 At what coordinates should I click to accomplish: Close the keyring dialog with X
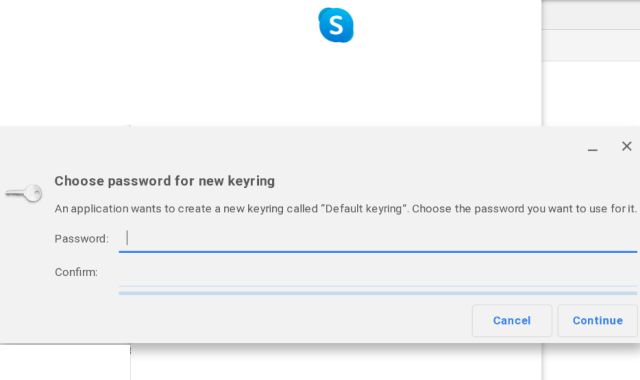pyautogui.click(x=627, y=146)
